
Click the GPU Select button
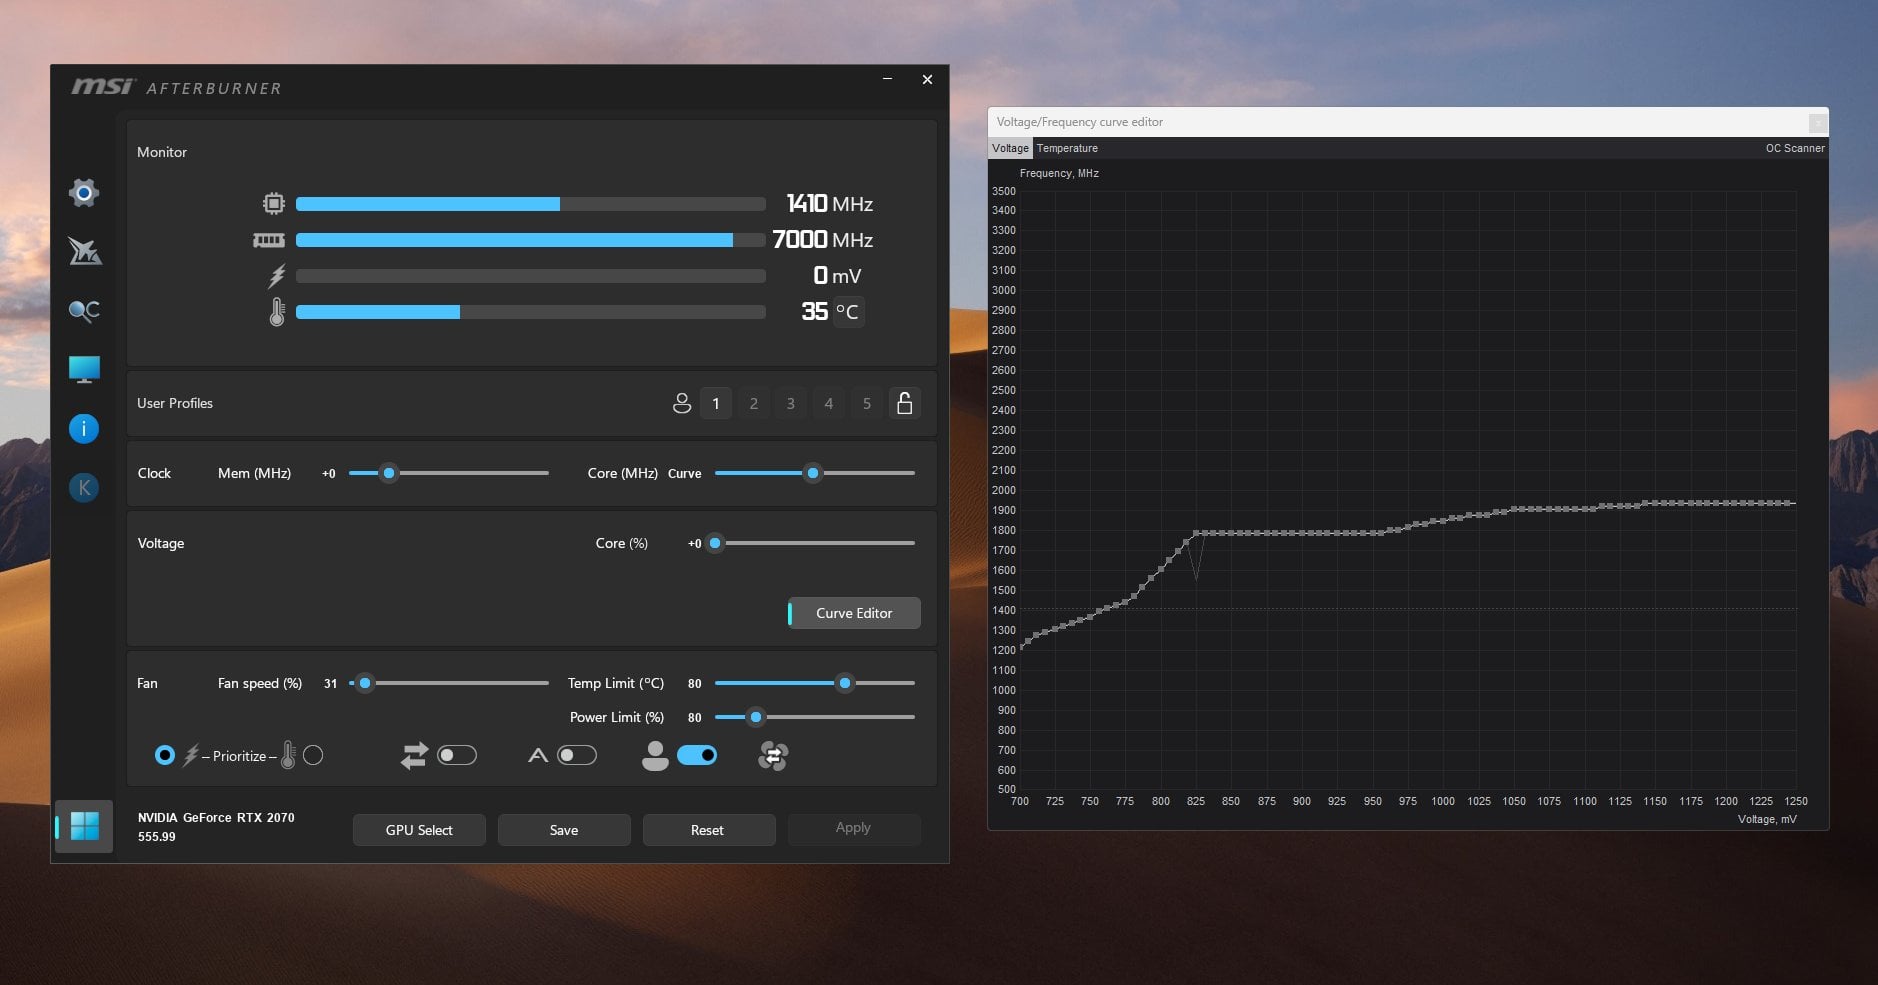coord(419,830)
